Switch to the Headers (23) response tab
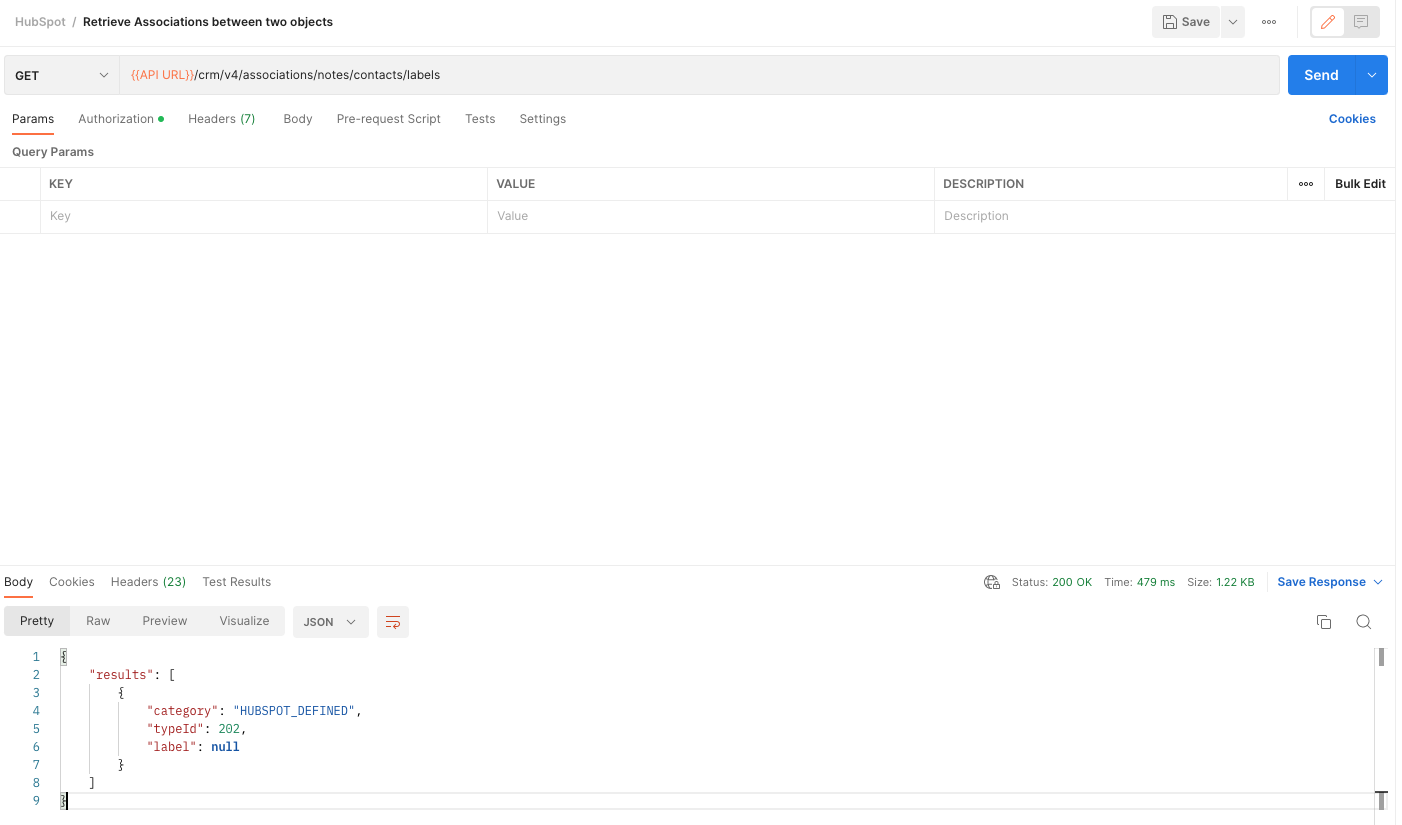This screenshot has height=825, width=1402. pyautogui.click(x=148, y=581)
